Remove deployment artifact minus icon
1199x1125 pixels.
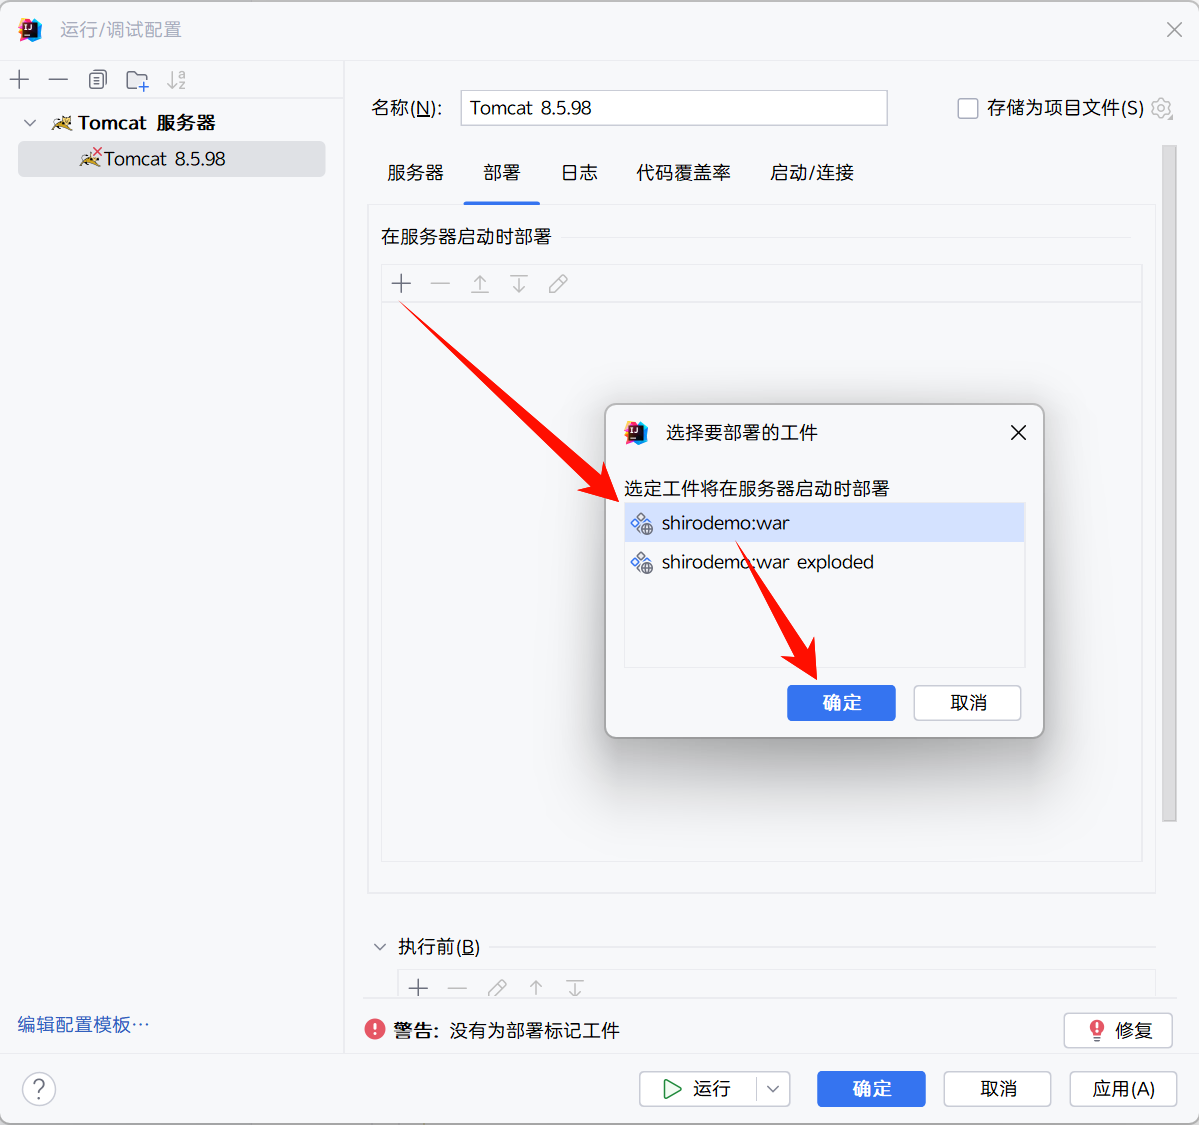coord(440,284)
